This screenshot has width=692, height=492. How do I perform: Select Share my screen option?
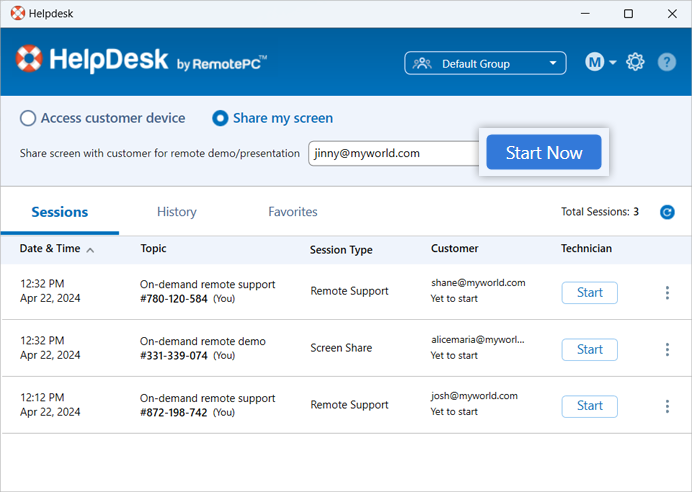220,118
